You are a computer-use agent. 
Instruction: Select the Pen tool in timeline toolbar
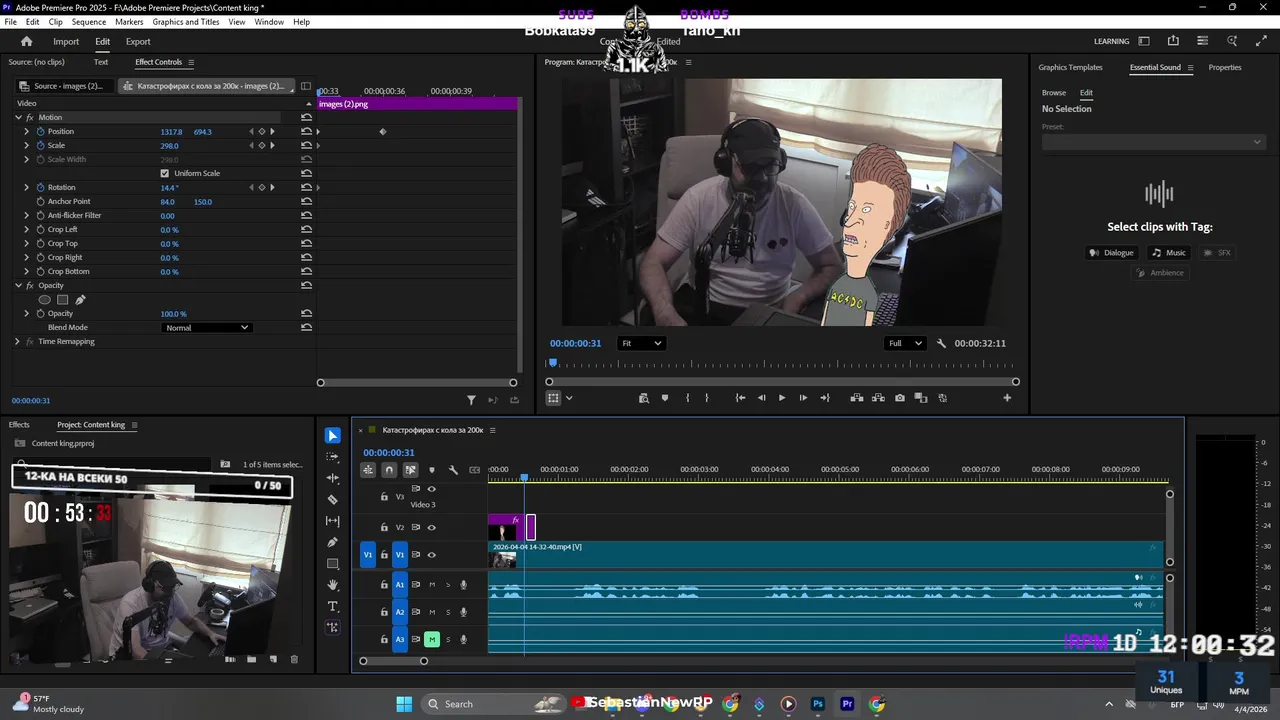pyautogui.click(x=333, y=542)
